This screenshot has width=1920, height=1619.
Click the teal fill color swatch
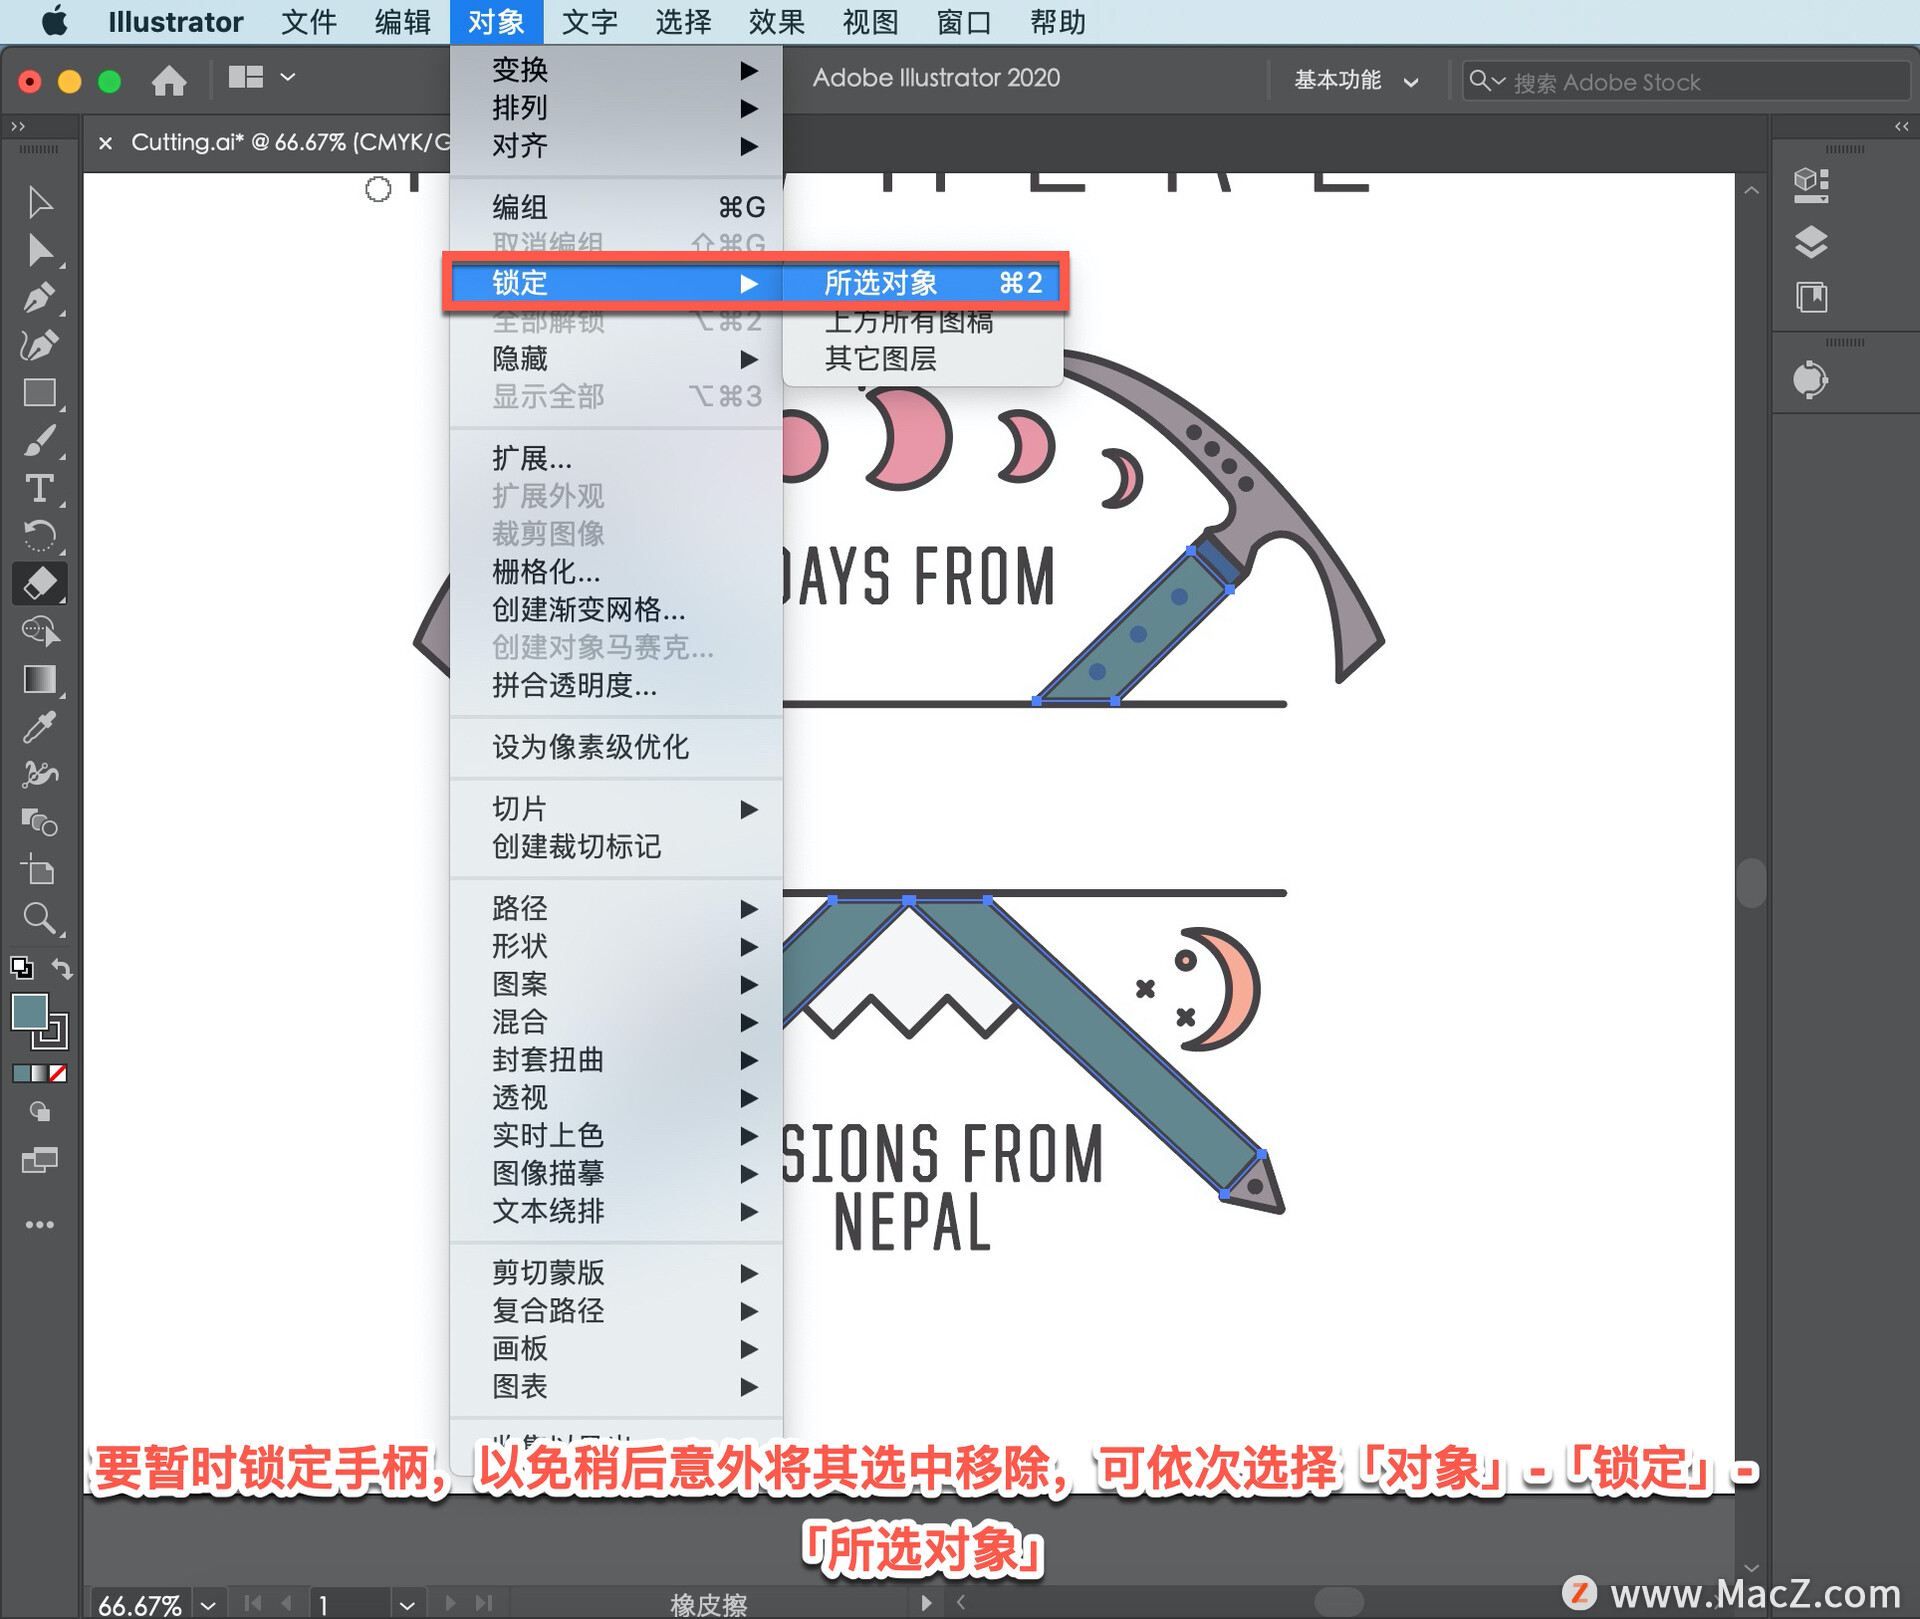(x=29, y=1011)
